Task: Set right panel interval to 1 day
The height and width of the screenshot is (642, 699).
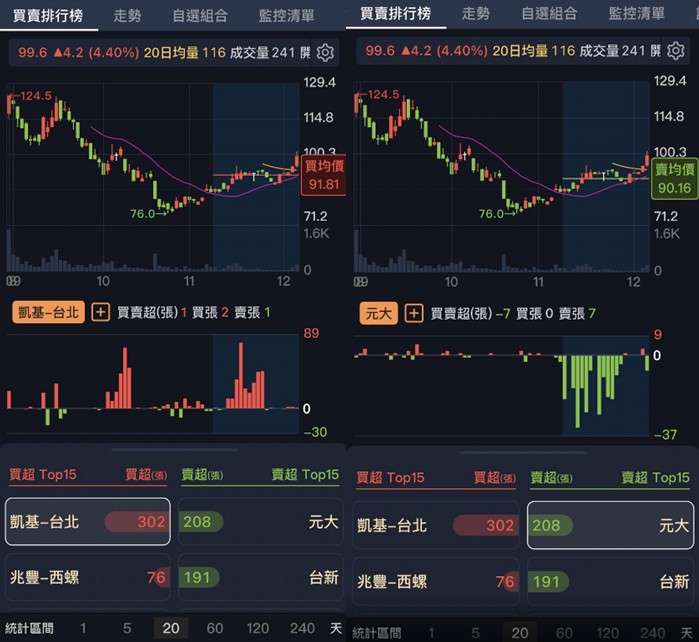Action: point(431,632)
